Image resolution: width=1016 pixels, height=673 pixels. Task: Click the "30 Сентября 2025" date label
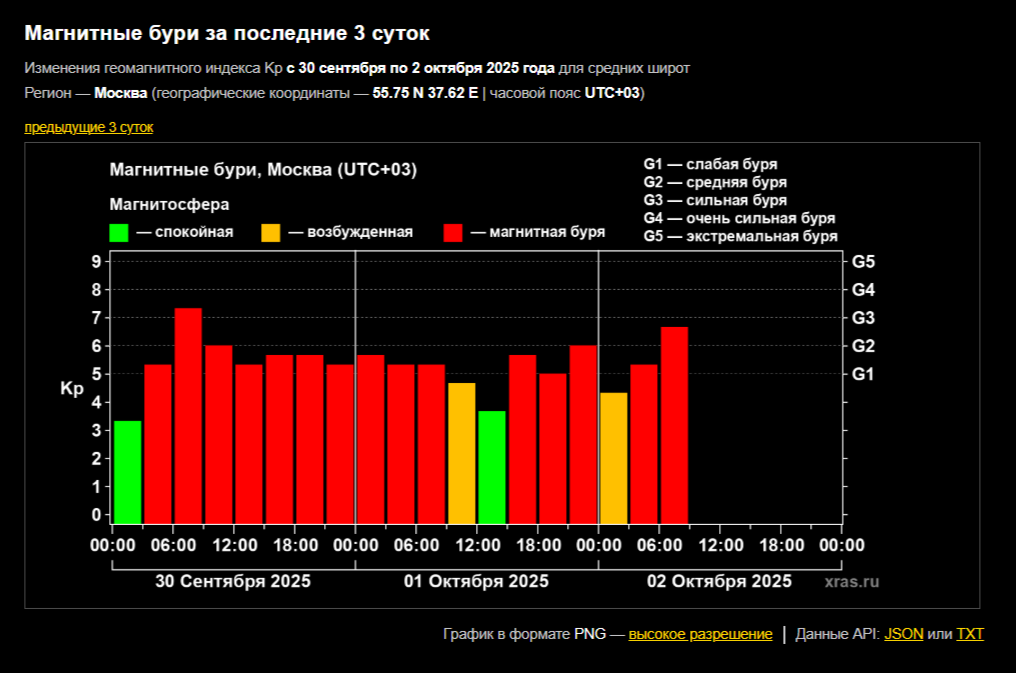click(232, 581)
